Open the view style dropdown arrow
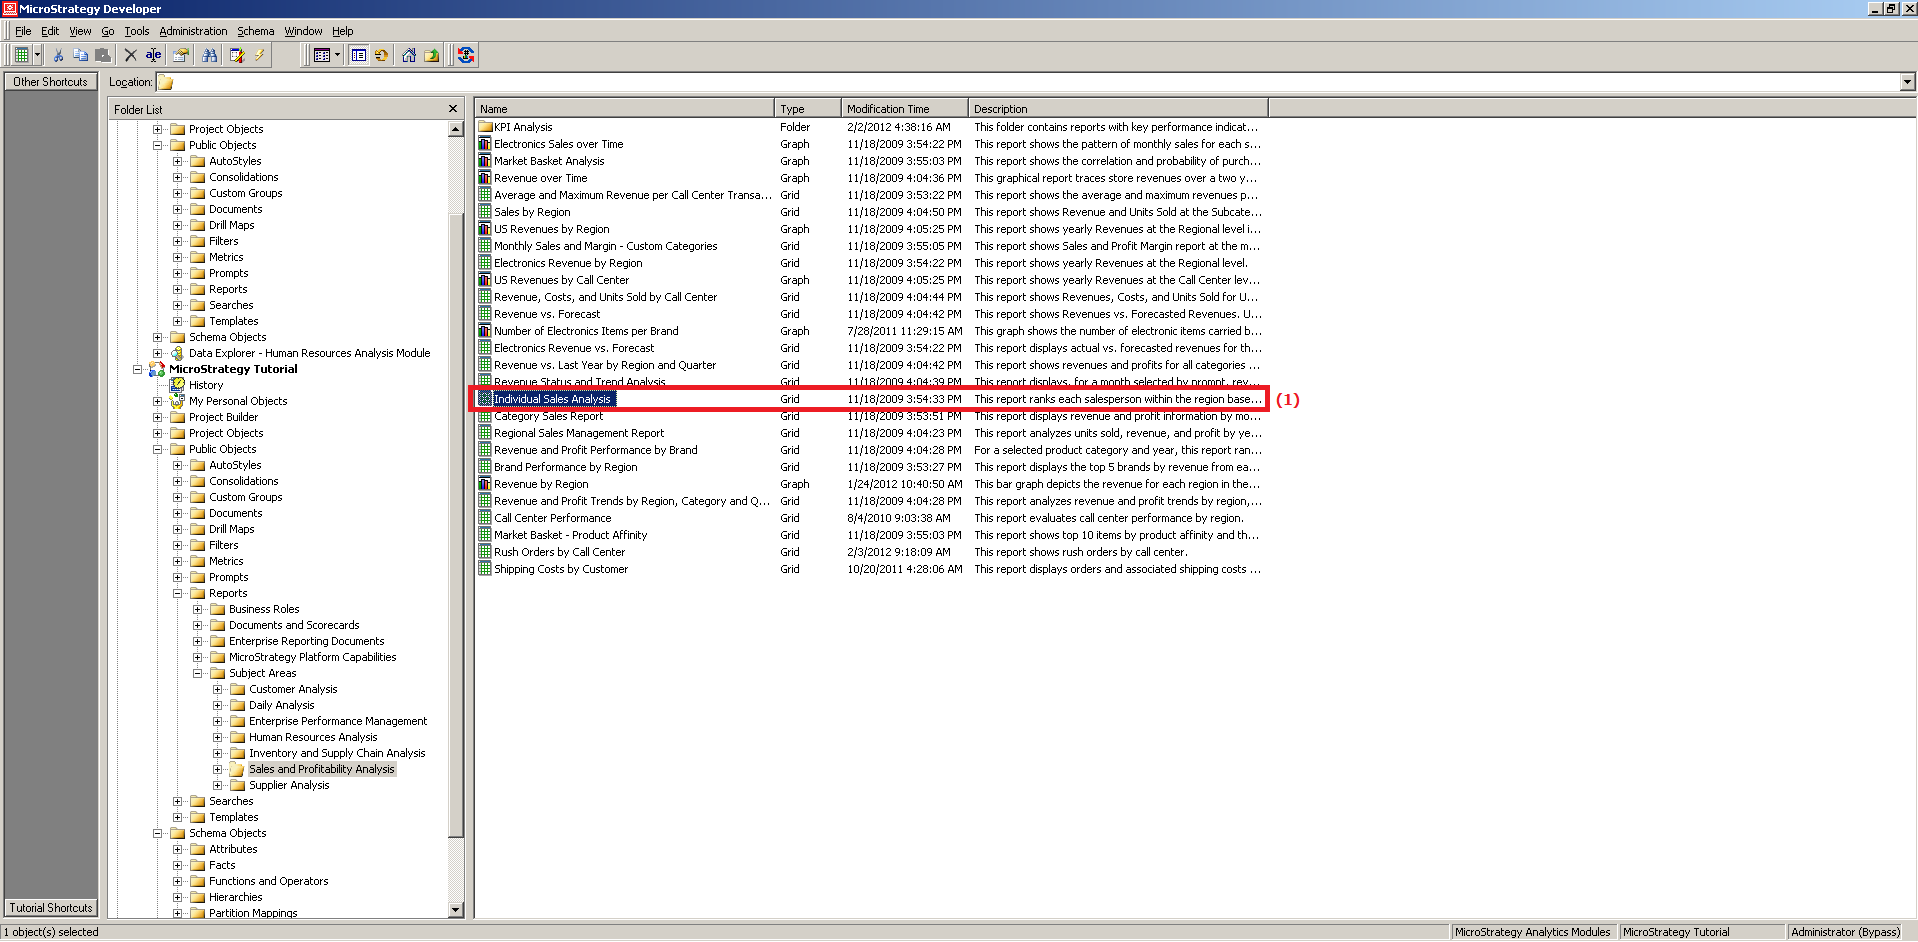This screenshot has width=1918, height=942. click(x=338, y=56)
